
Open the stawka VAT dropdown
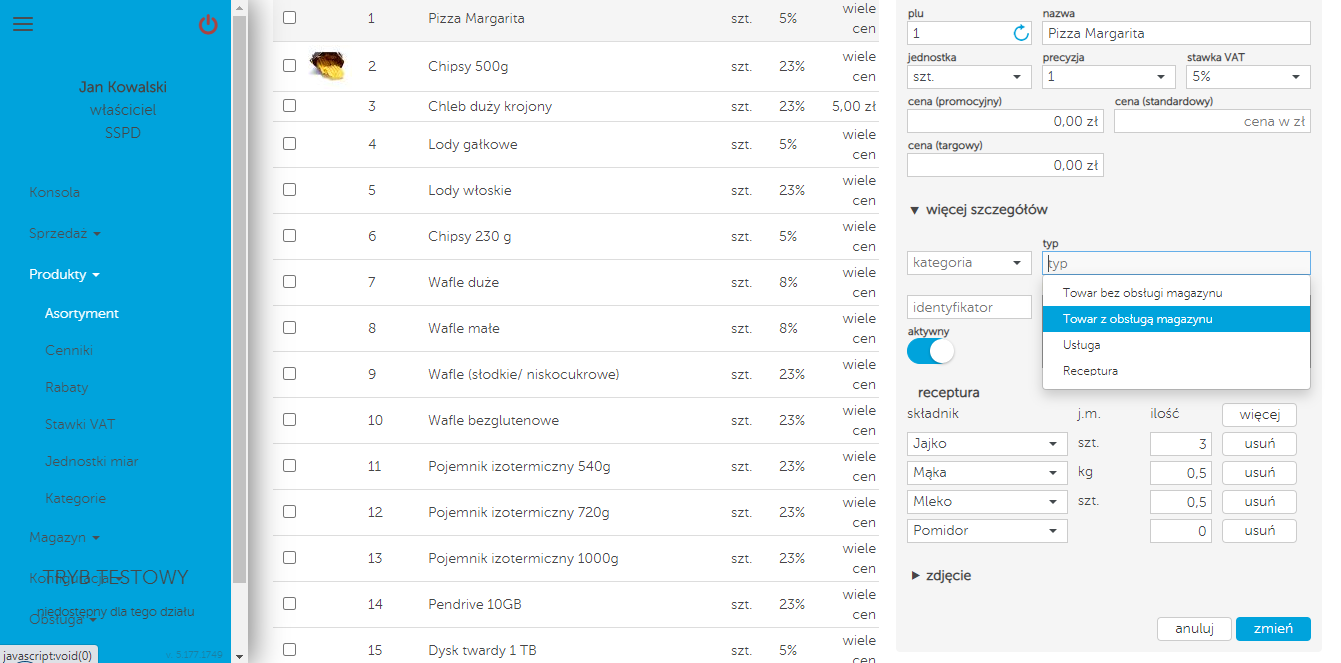1248,77
